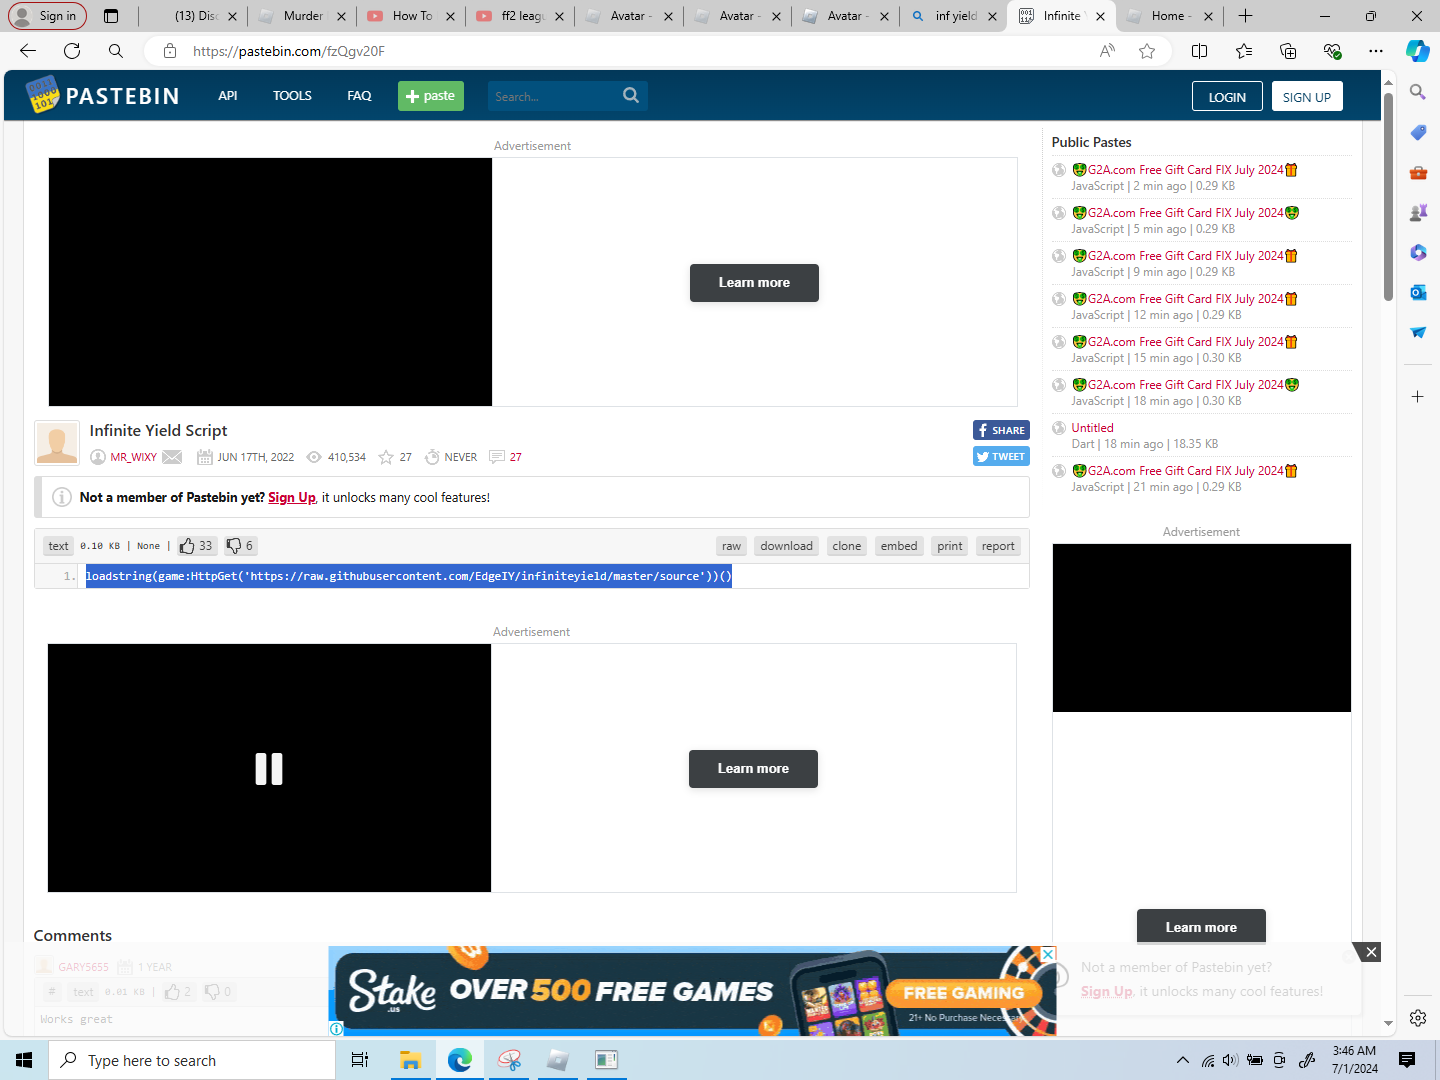
Task: Show hidden system tray icons
Action: point(1183,1060)
